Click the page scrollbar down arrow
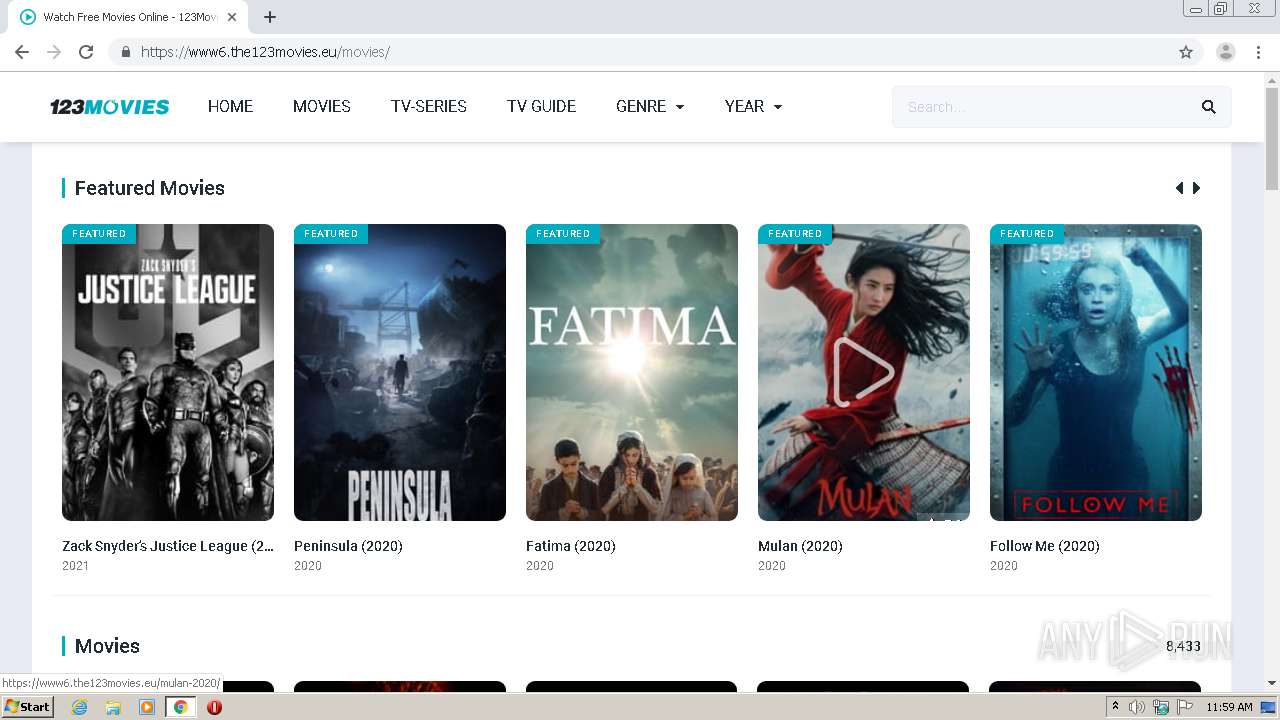 click(x=1272, y=683)
